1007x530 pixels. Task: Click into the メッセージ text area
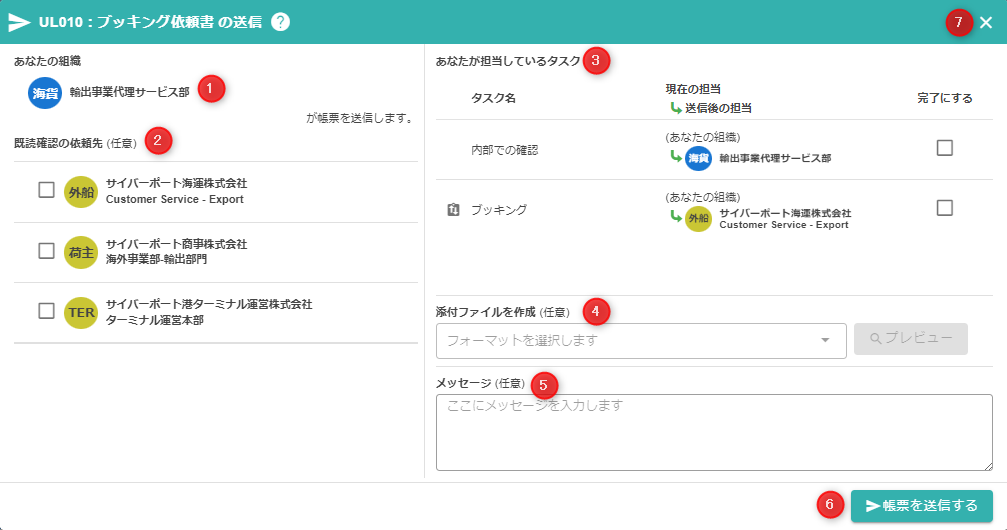coord(714,432)
